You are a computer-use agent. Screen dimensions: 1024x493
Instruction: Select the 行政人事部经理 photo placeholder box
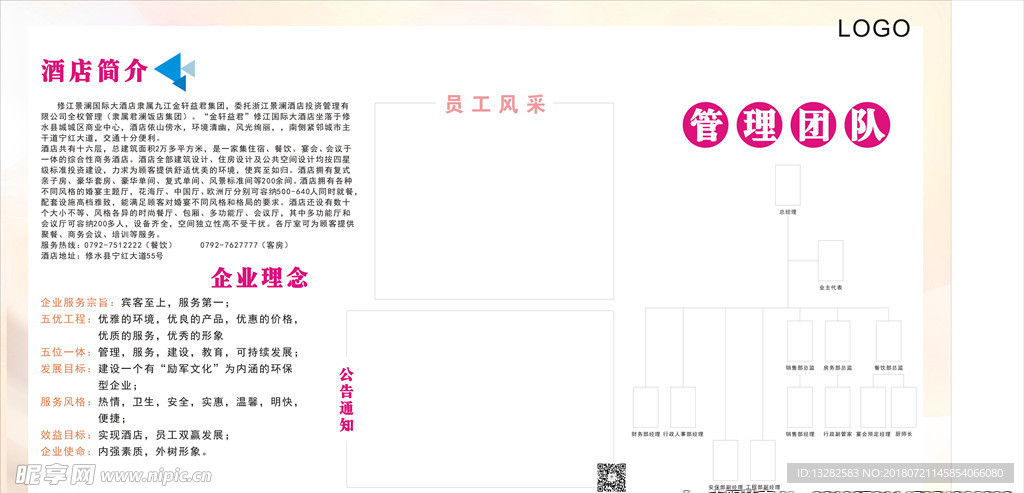683,407
